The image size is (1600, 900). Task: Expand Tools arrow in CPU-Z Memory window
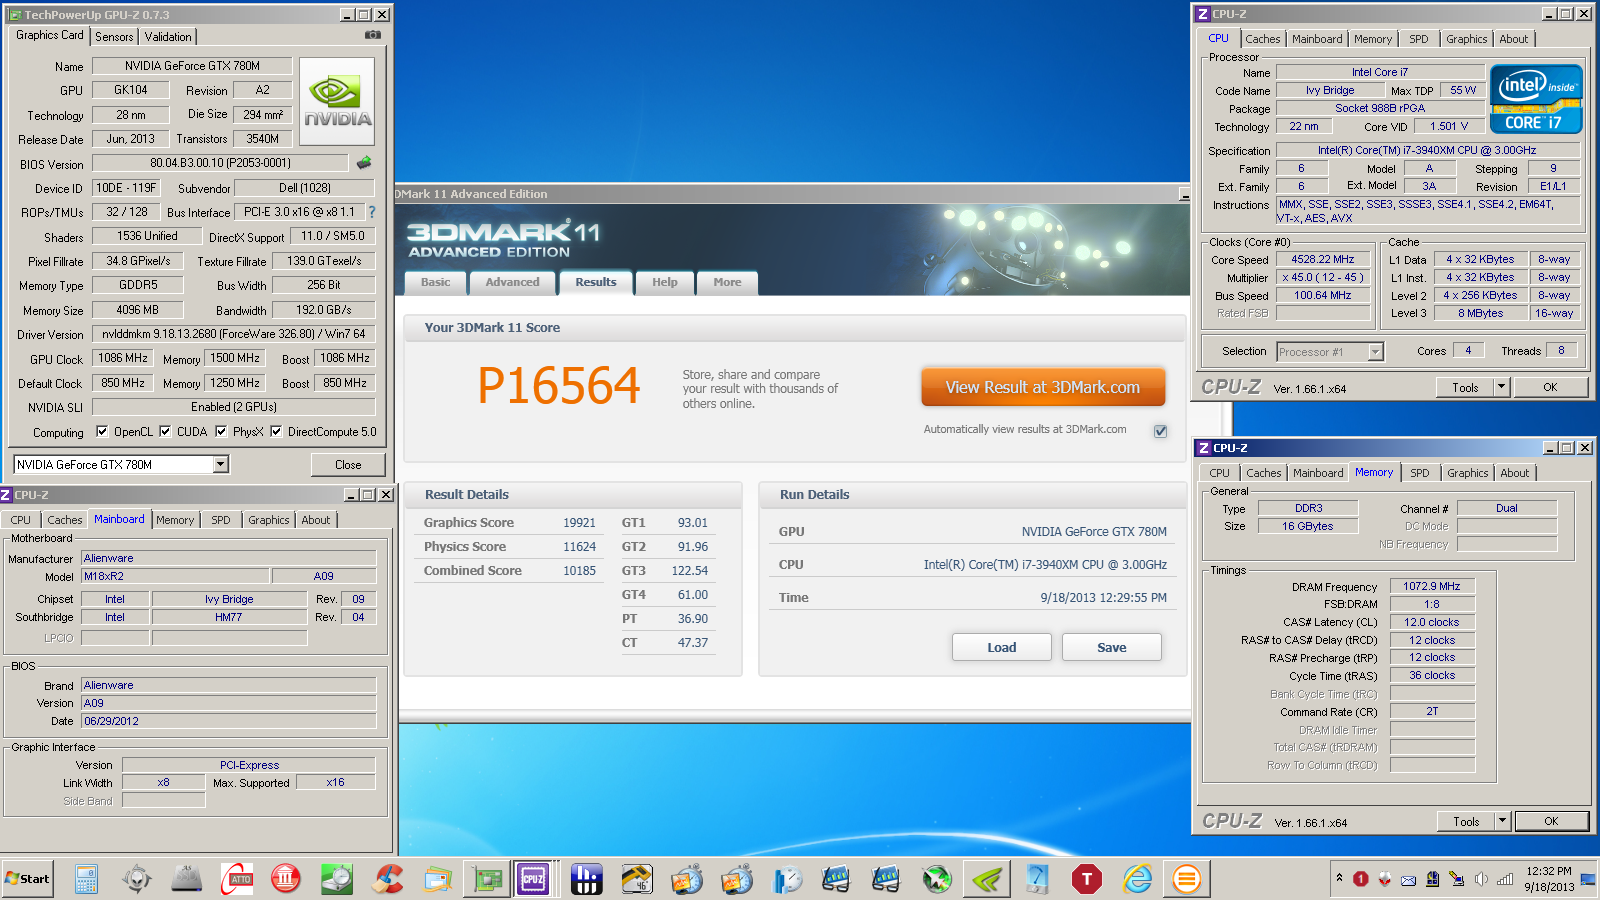click(1502, 821)
